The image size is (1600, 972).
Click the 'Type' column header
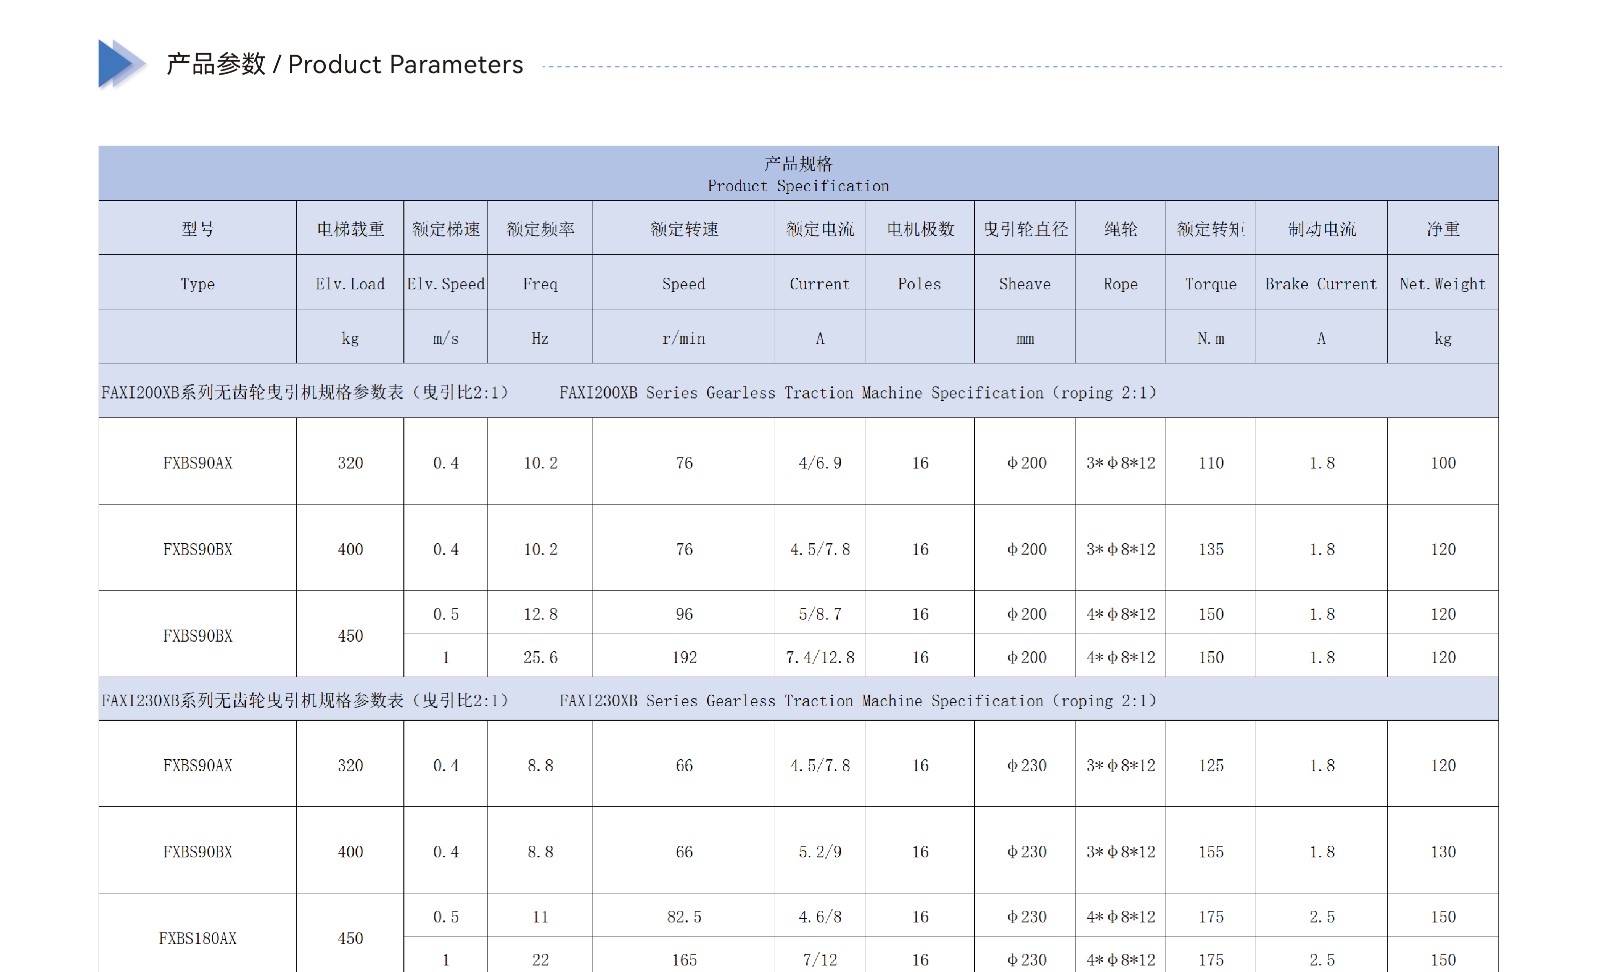tap(198, 284)
